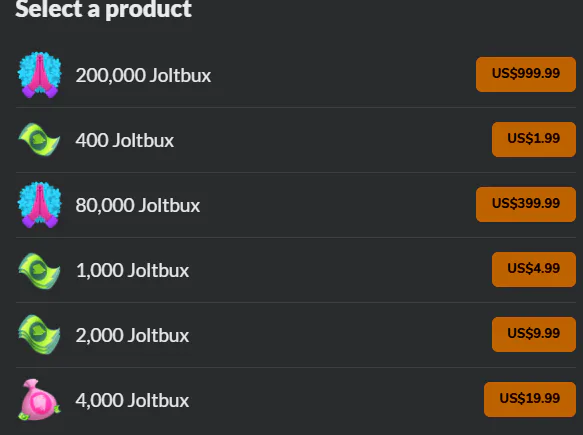Click the stacked bills icon for 2,000 Joltbux
The height and width of the screenshot is (435, 583).
tap(39, 335)
